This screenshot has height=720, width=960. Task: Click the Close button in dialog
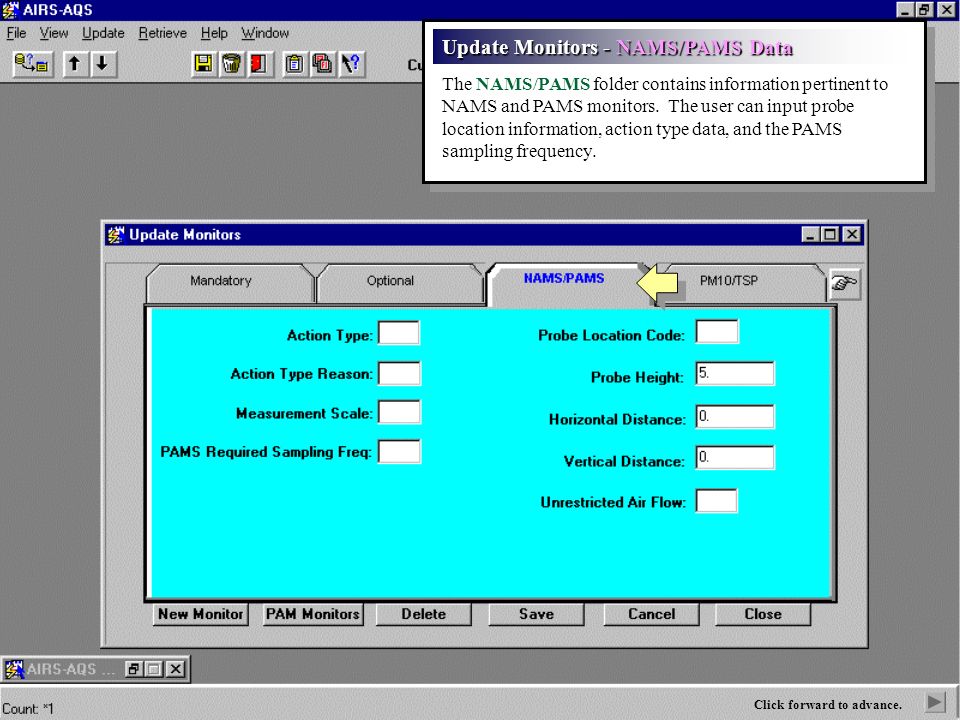tap(763, 614)
